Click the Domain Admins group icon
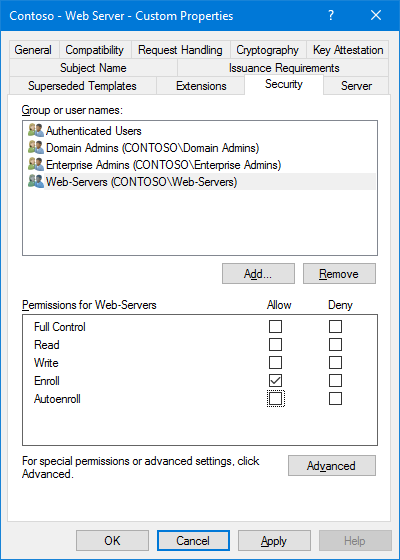The image size is (400, 560). click(x=36, y=148)
